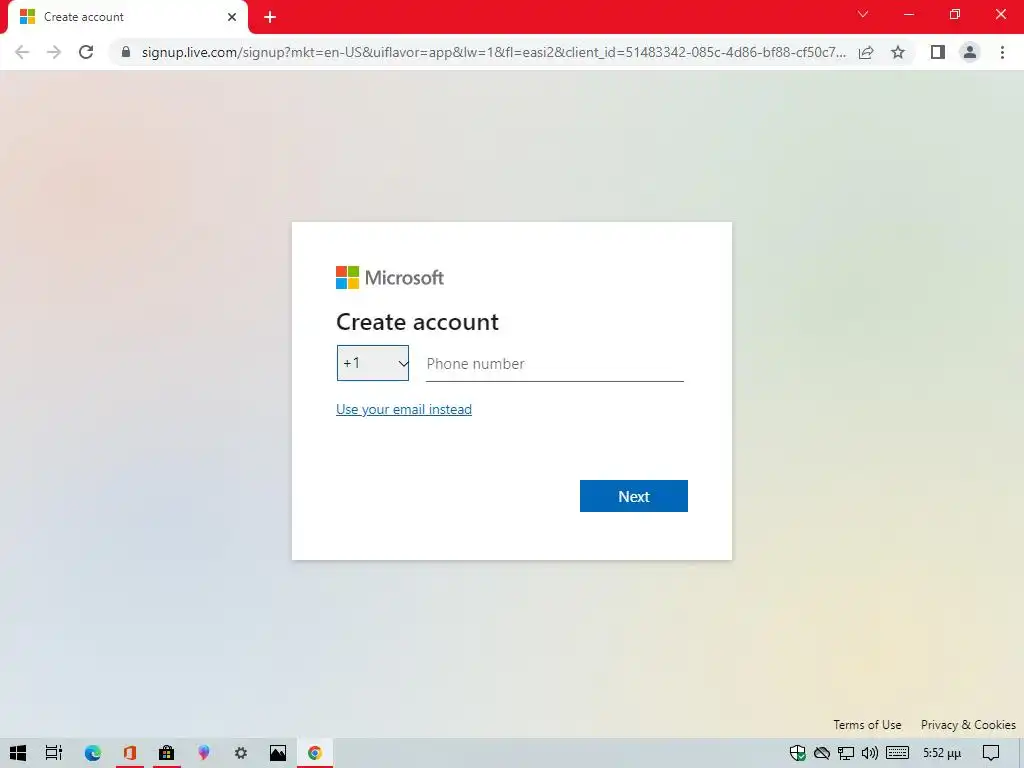This screenshot has height=768, width=1024.
Task: Open Office app from taskbar
Action: tap(129, 753)
